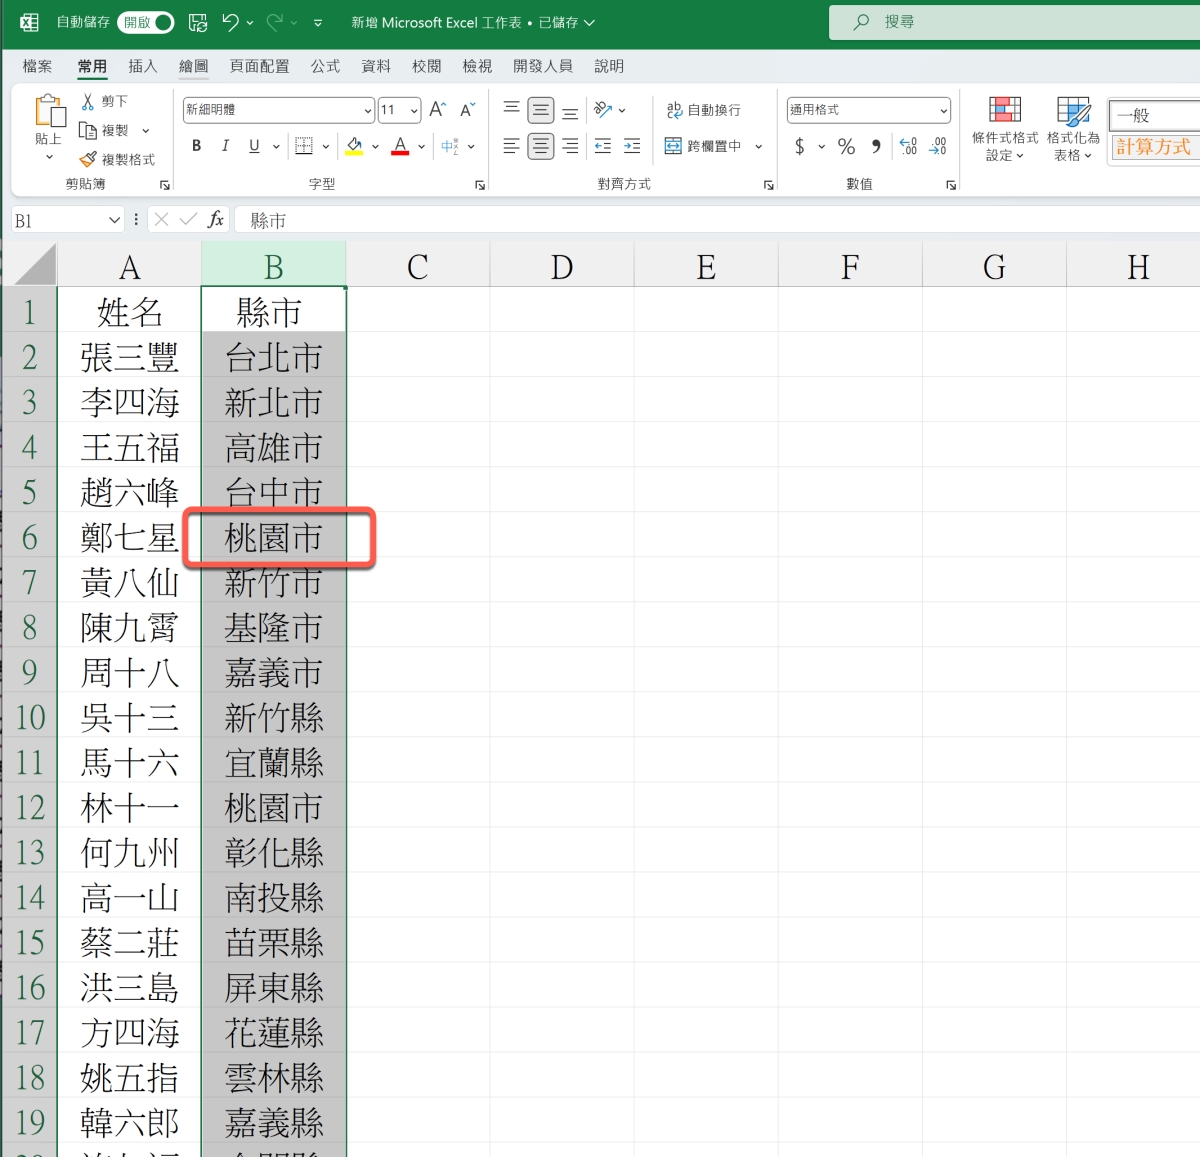Toggle the AutoSave switch

pos(146,22)
